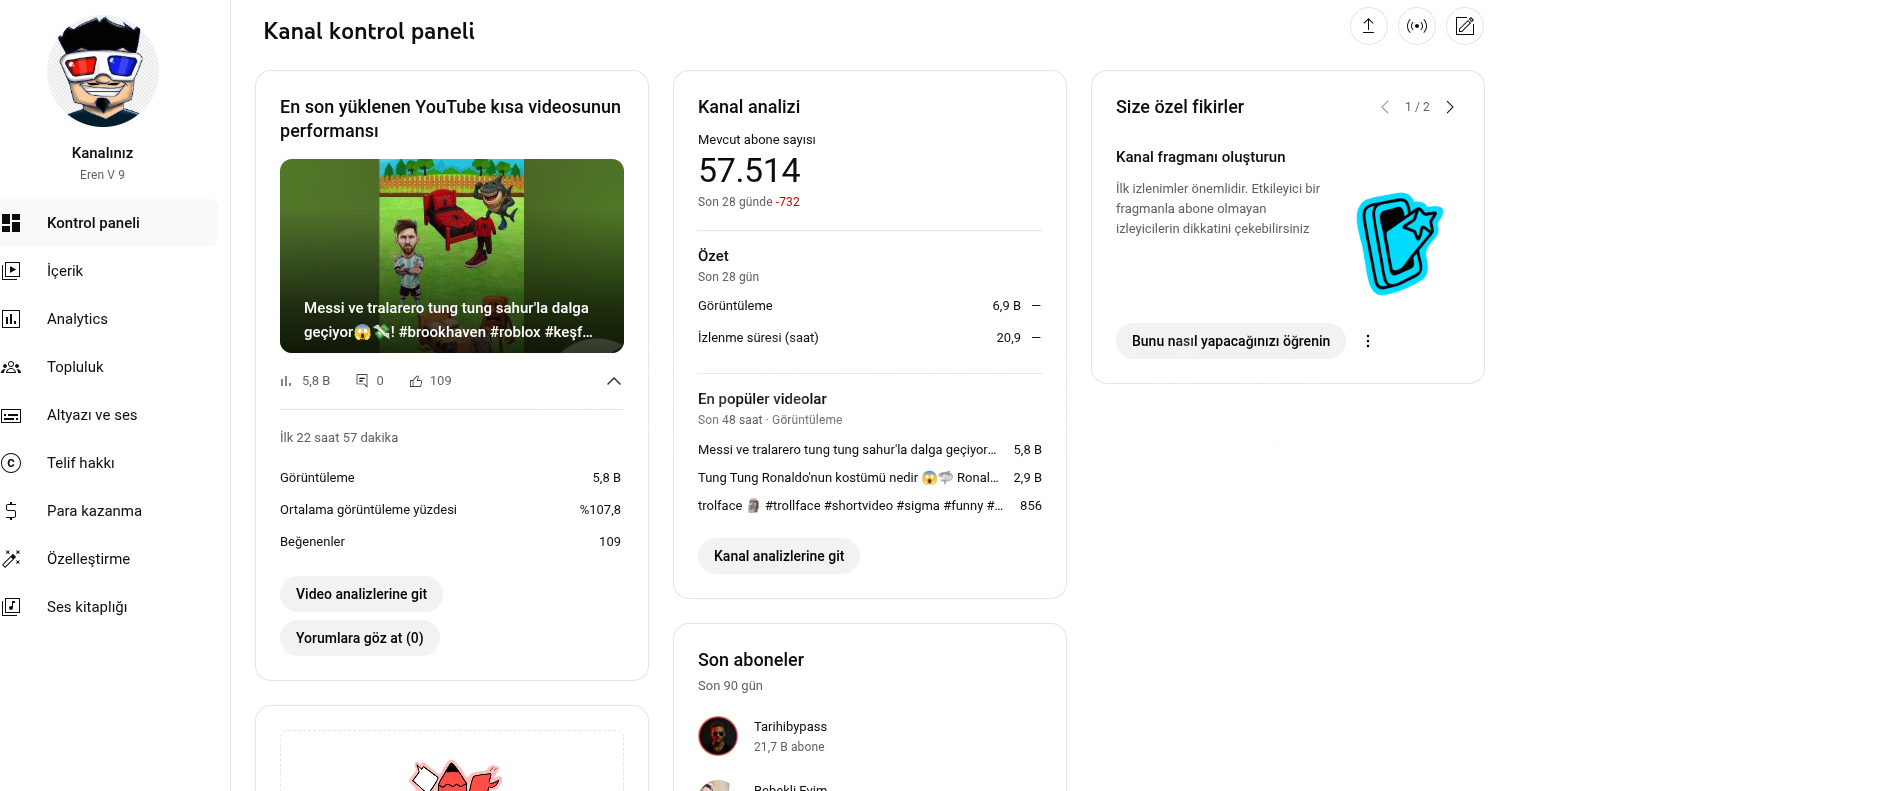Click the Beğenenler 109 row
Screen dimensions: 1894x791
coord(451,542)
